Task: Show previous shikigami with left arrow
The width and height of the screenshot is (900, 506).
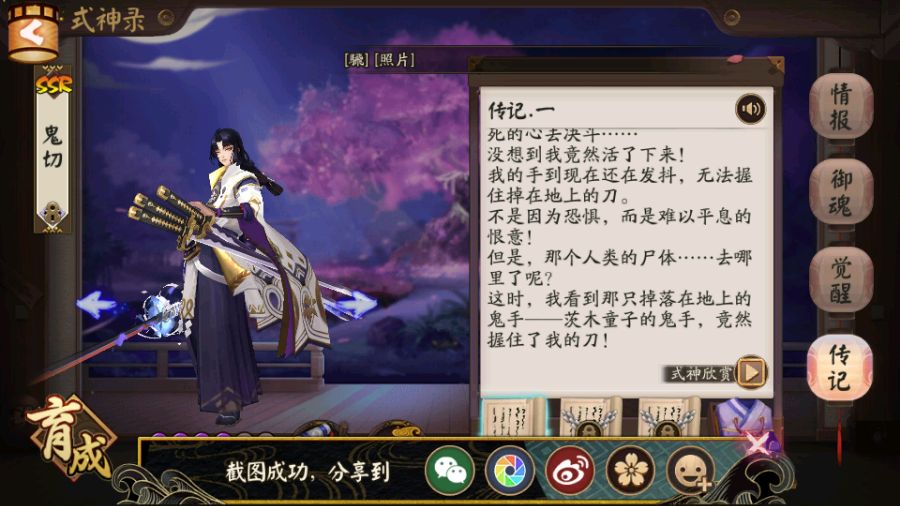Action: 96,304
